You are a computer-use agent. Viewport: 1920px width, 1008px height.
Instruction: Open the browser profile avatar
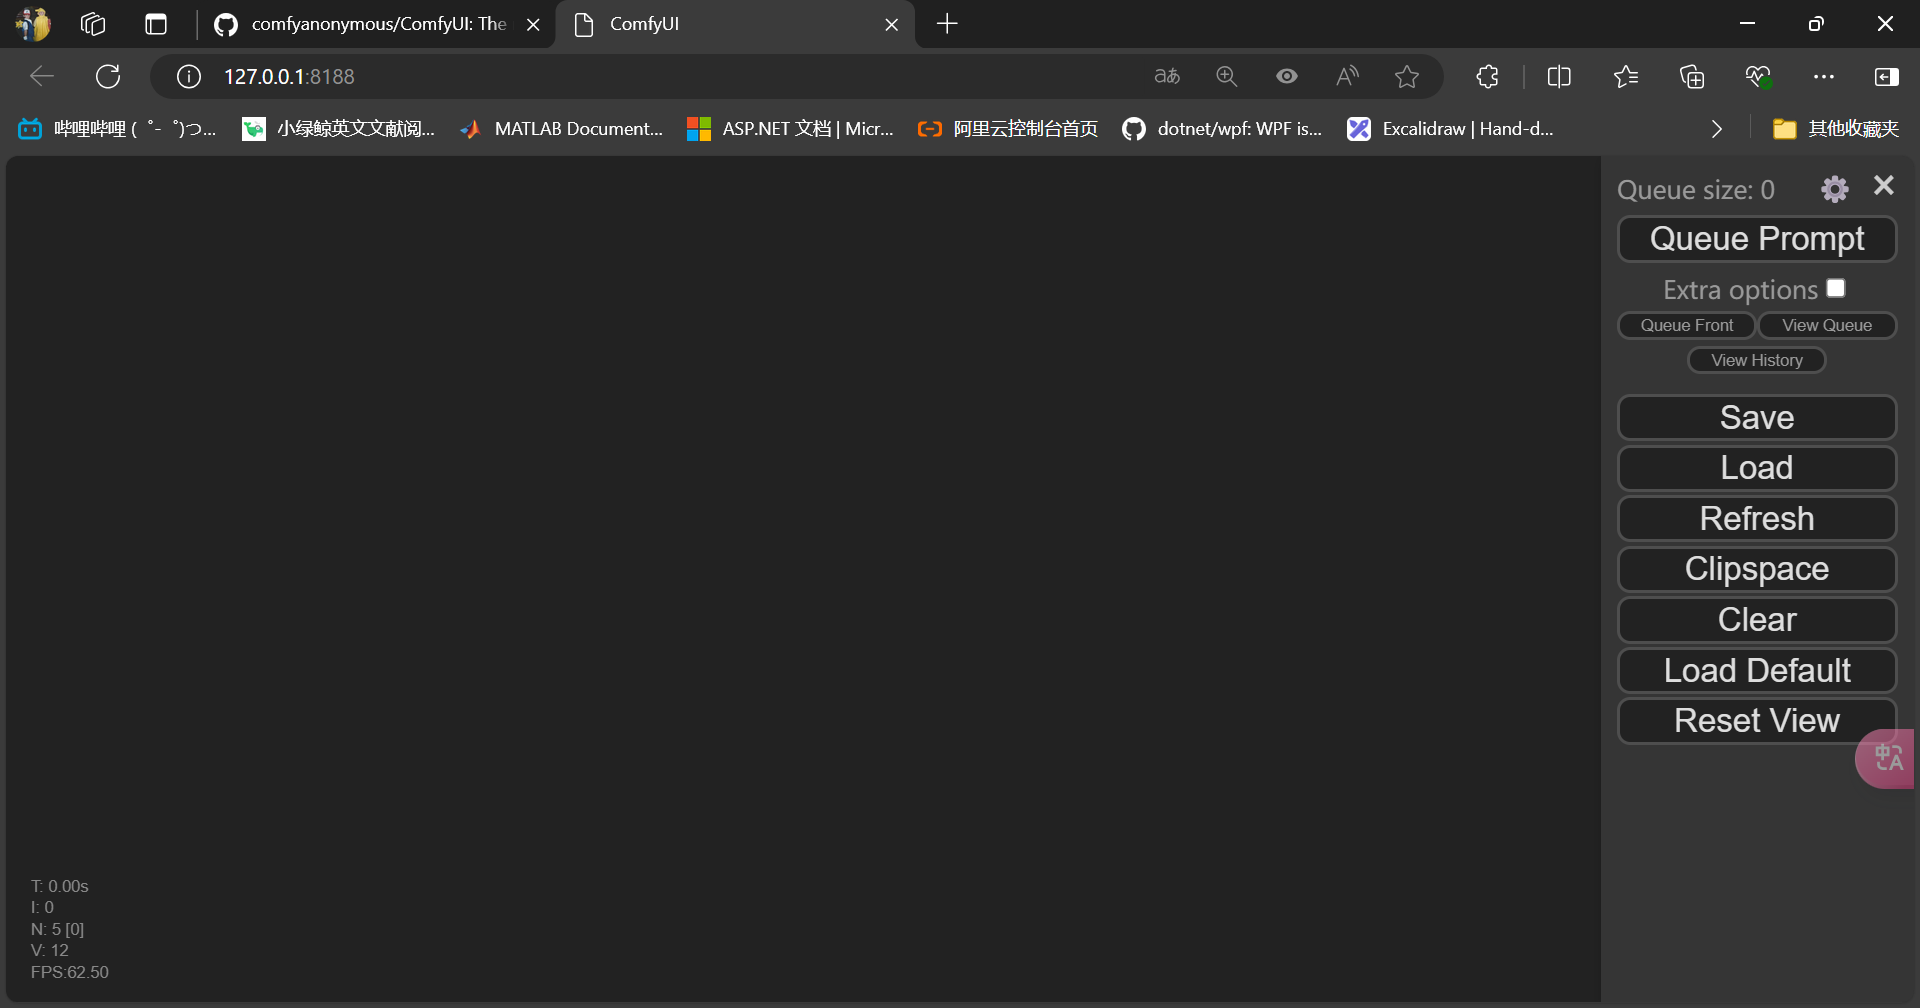34,23
